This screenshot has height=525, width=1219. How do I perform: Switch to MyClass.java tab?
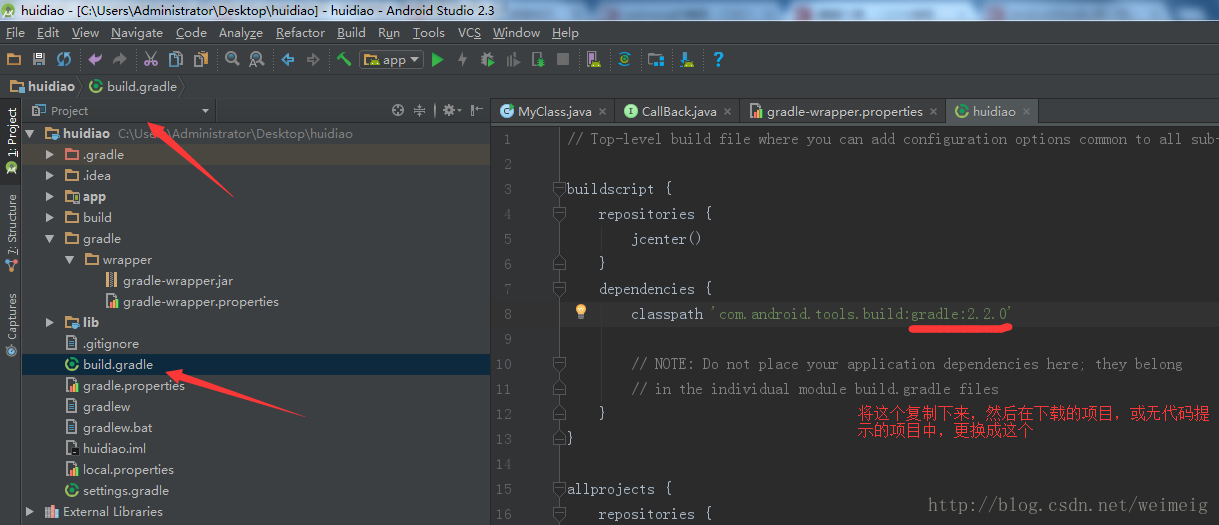[554, 111]
